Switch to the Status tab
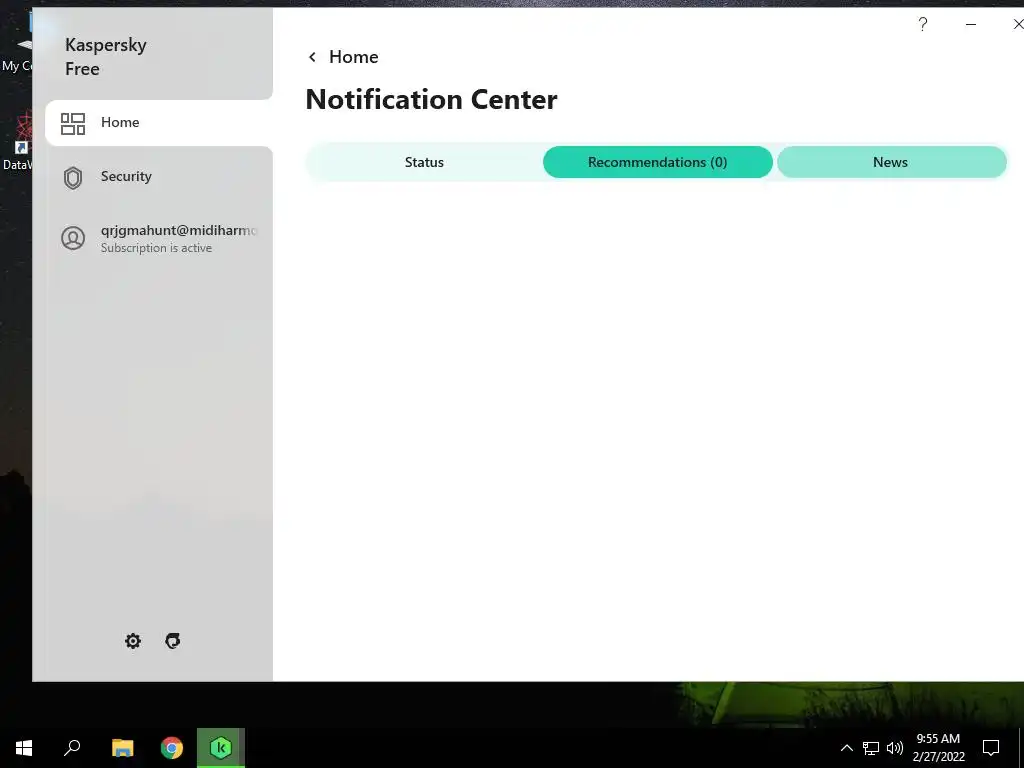The height and width of the screenshot is (768, 1024). tap(424, 162)
